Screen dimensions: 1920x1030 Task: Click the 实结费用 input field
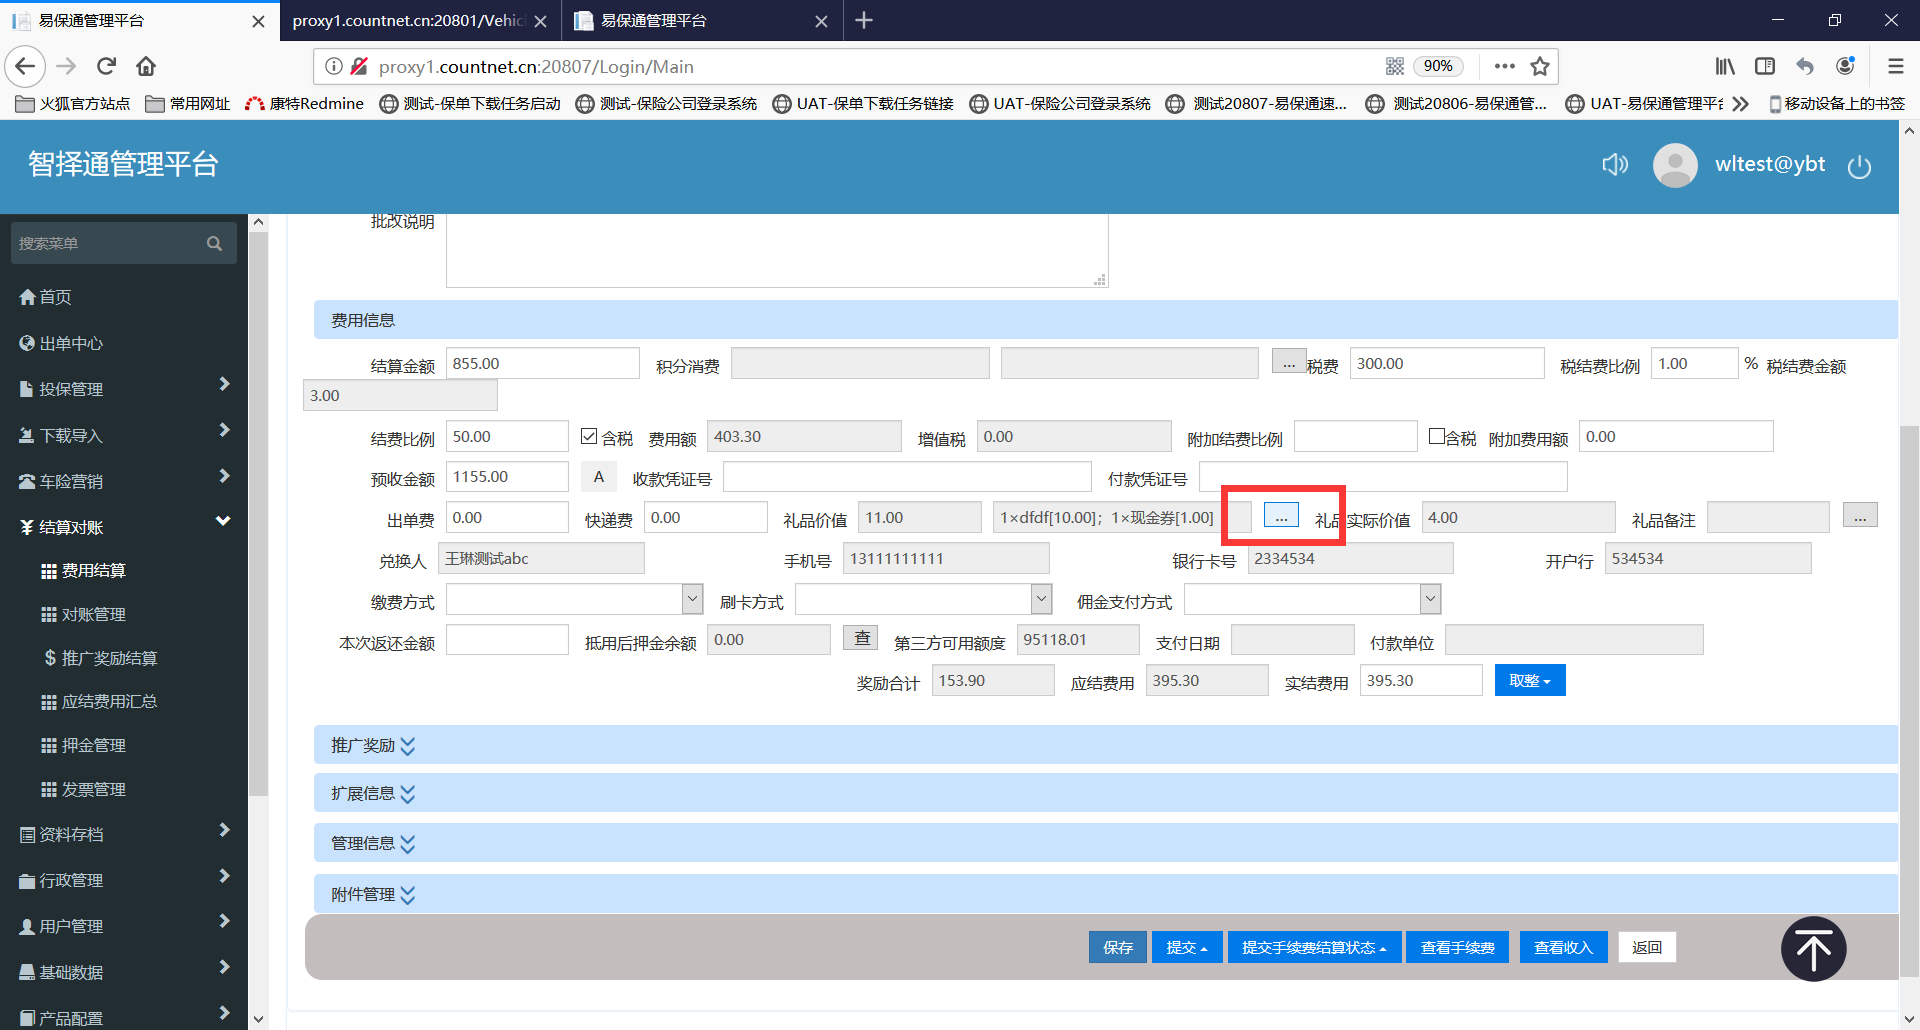tap(1420, 681)
